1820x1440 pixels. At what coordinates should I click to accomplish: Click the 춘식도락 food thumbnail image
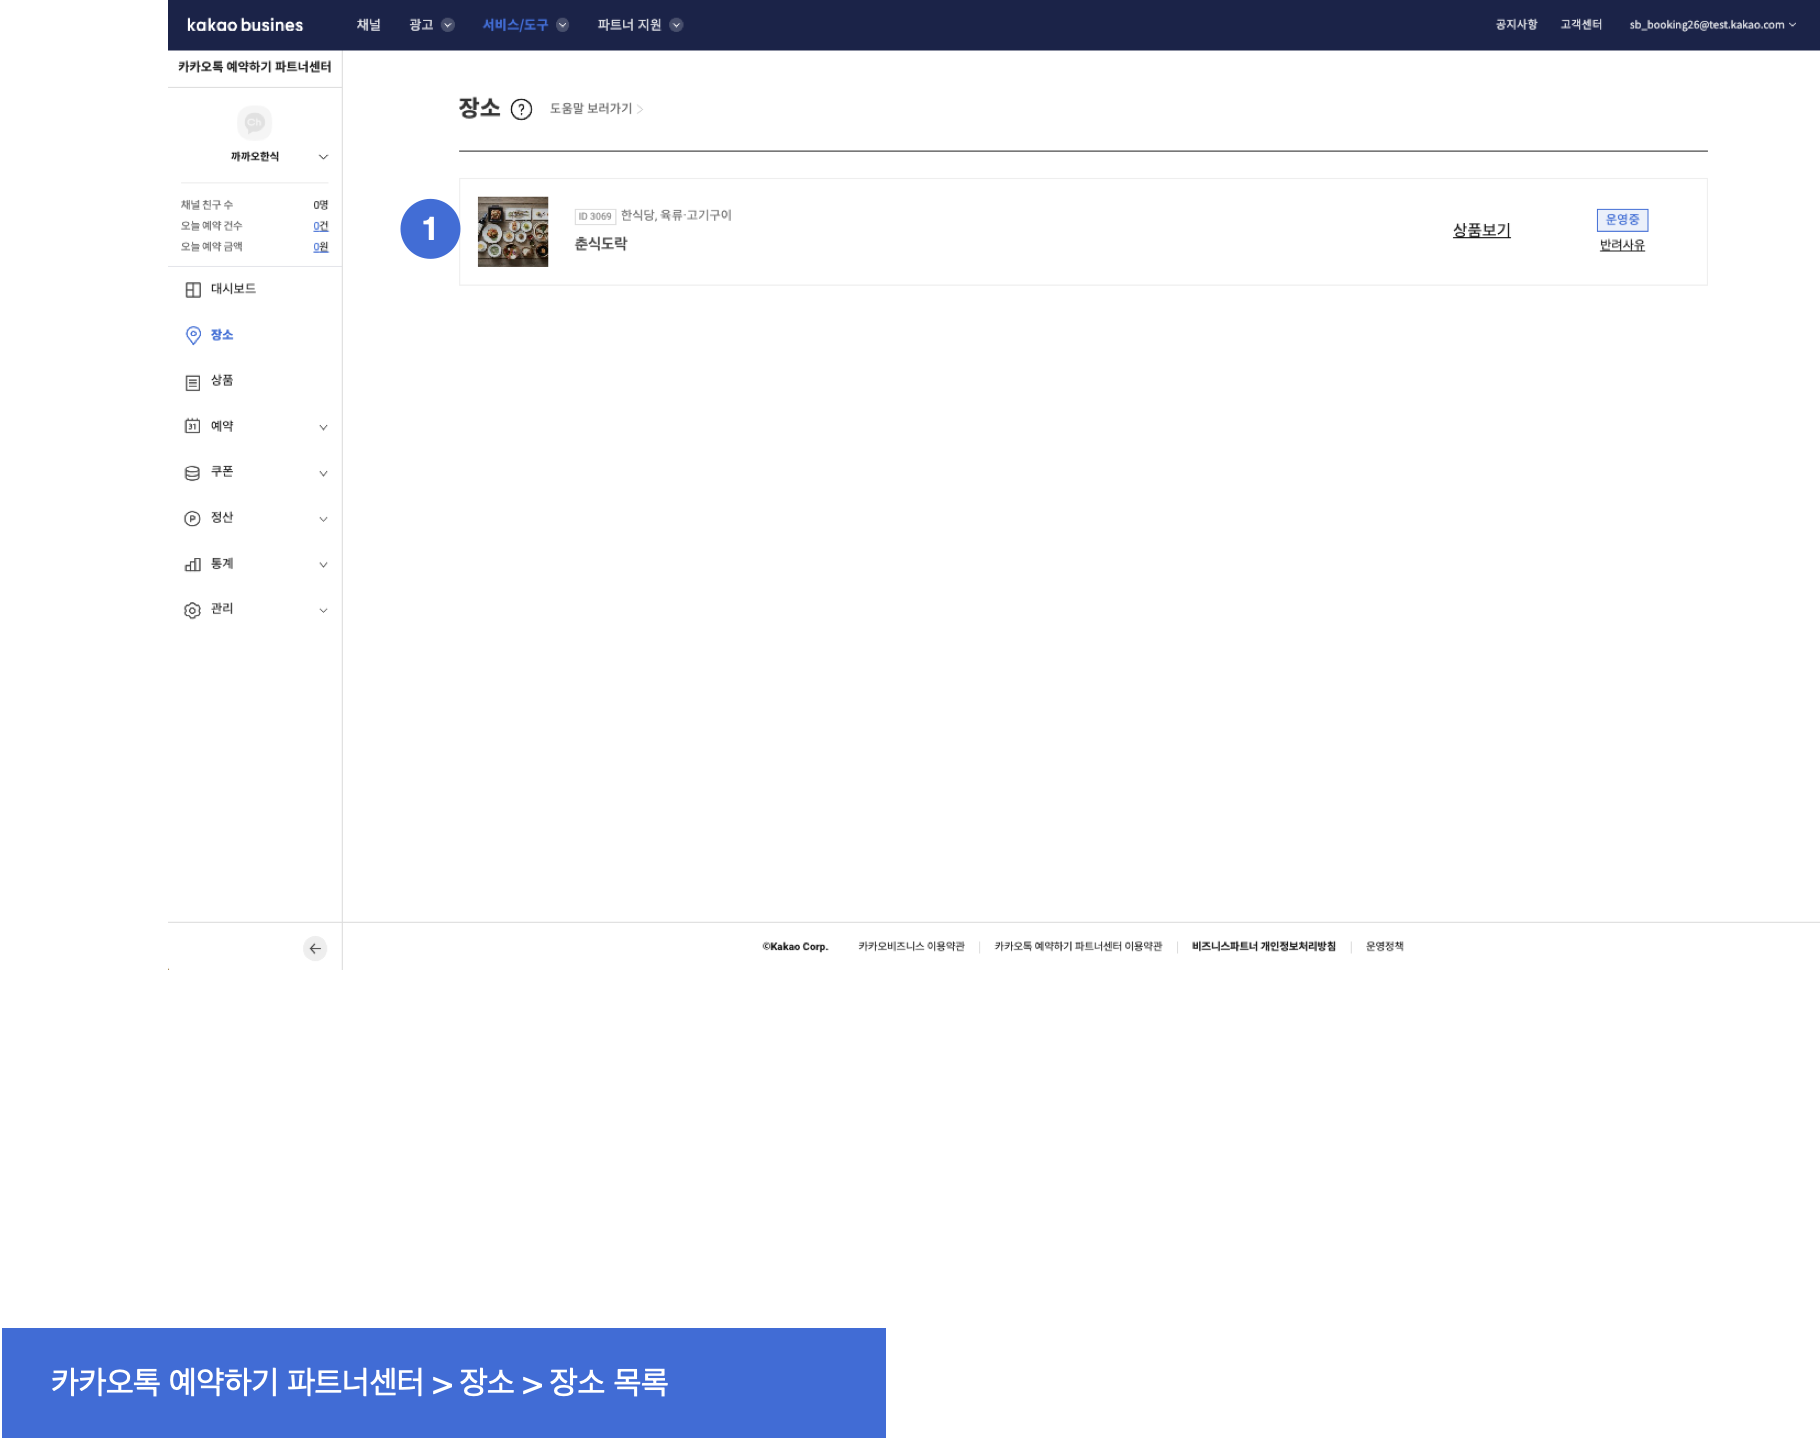[x=513, y=232]
